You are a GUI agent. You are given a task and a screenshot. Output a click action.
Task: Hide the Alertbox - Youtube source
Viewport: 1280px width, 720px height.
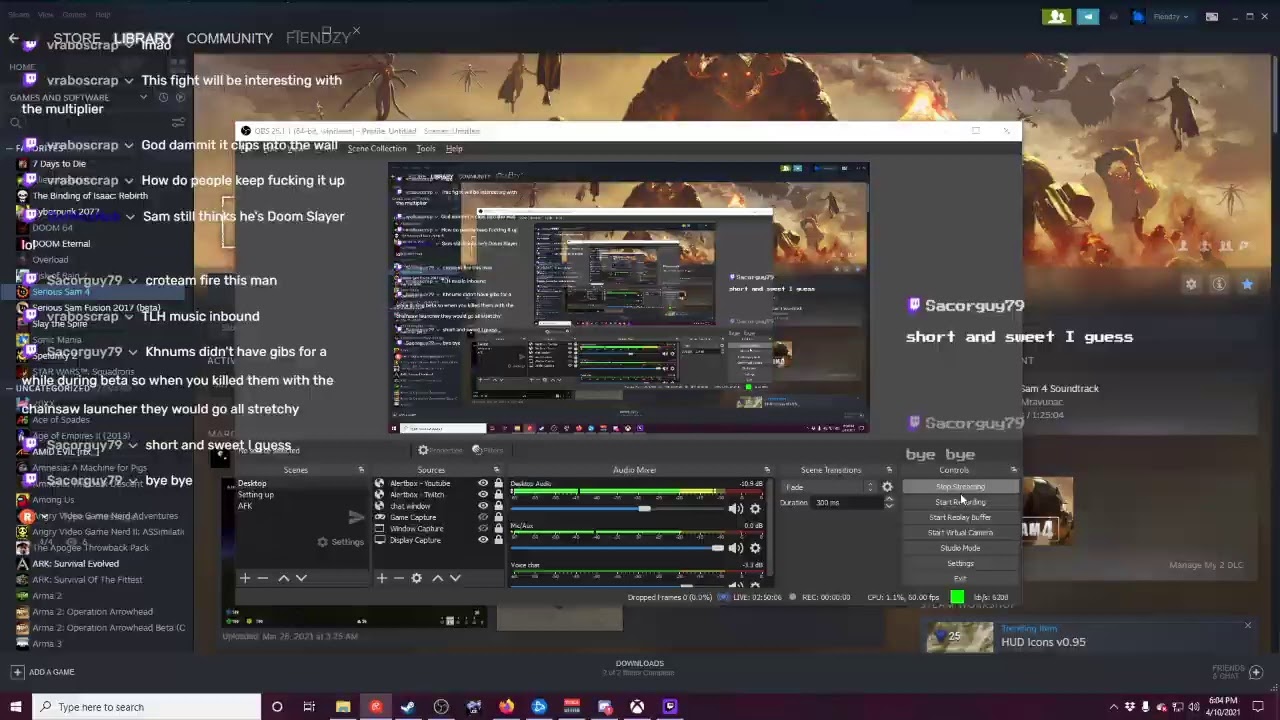(x=483, y=483)
